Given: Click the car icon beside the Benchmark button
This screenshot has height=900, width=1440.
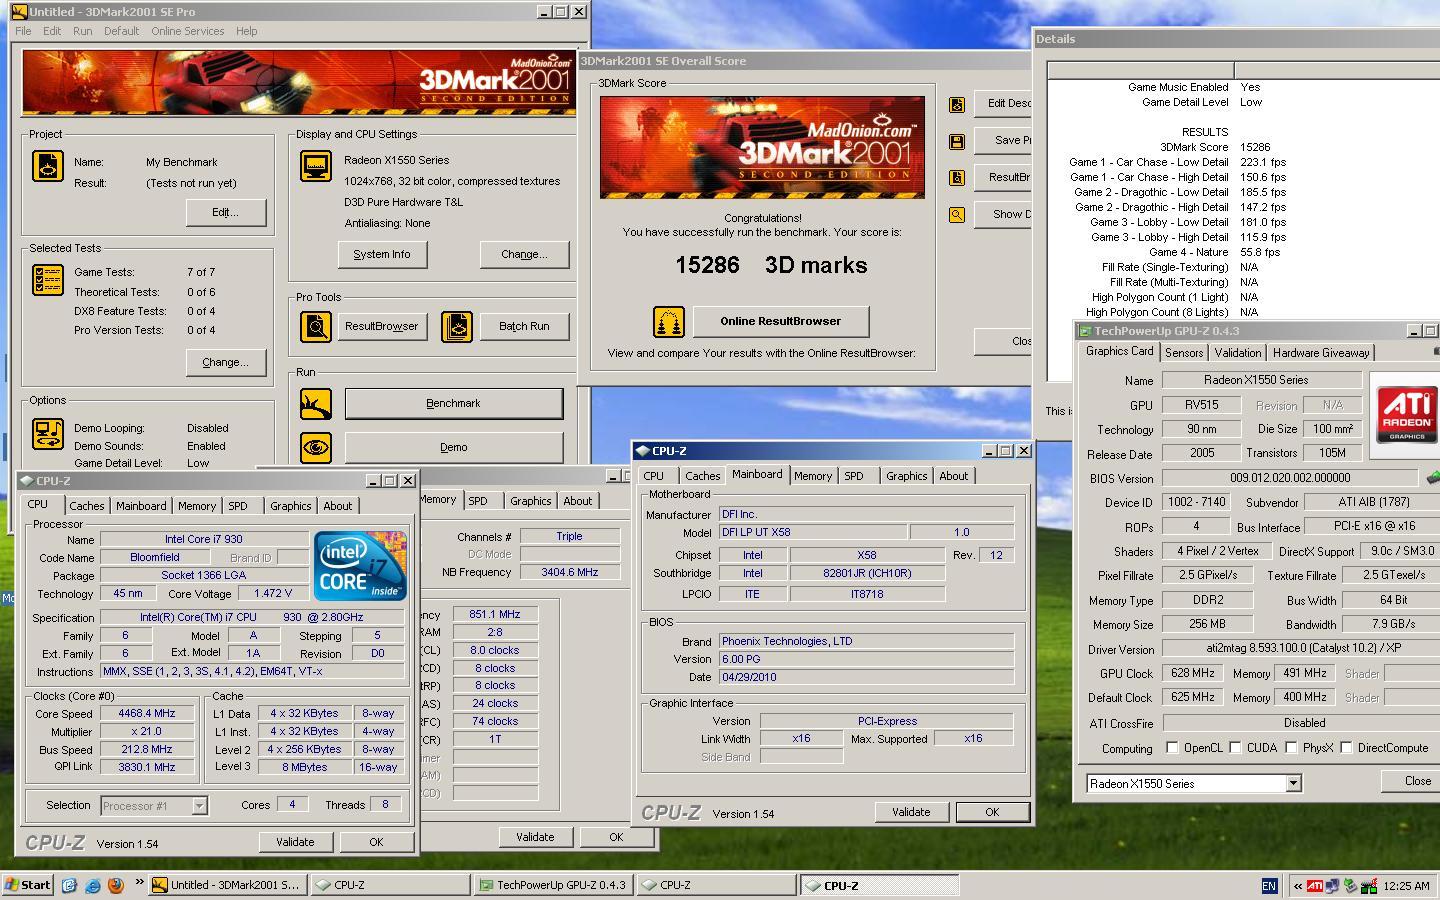Looking at the screenshot, I should point(316,404).
